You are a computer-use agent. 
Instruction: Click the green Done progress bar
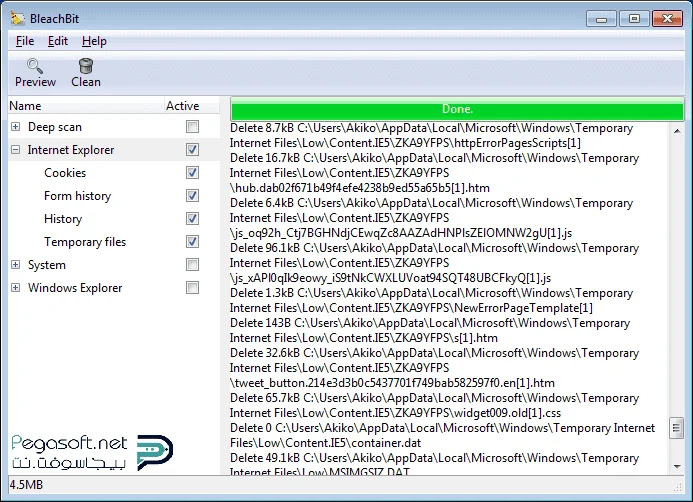457,109
